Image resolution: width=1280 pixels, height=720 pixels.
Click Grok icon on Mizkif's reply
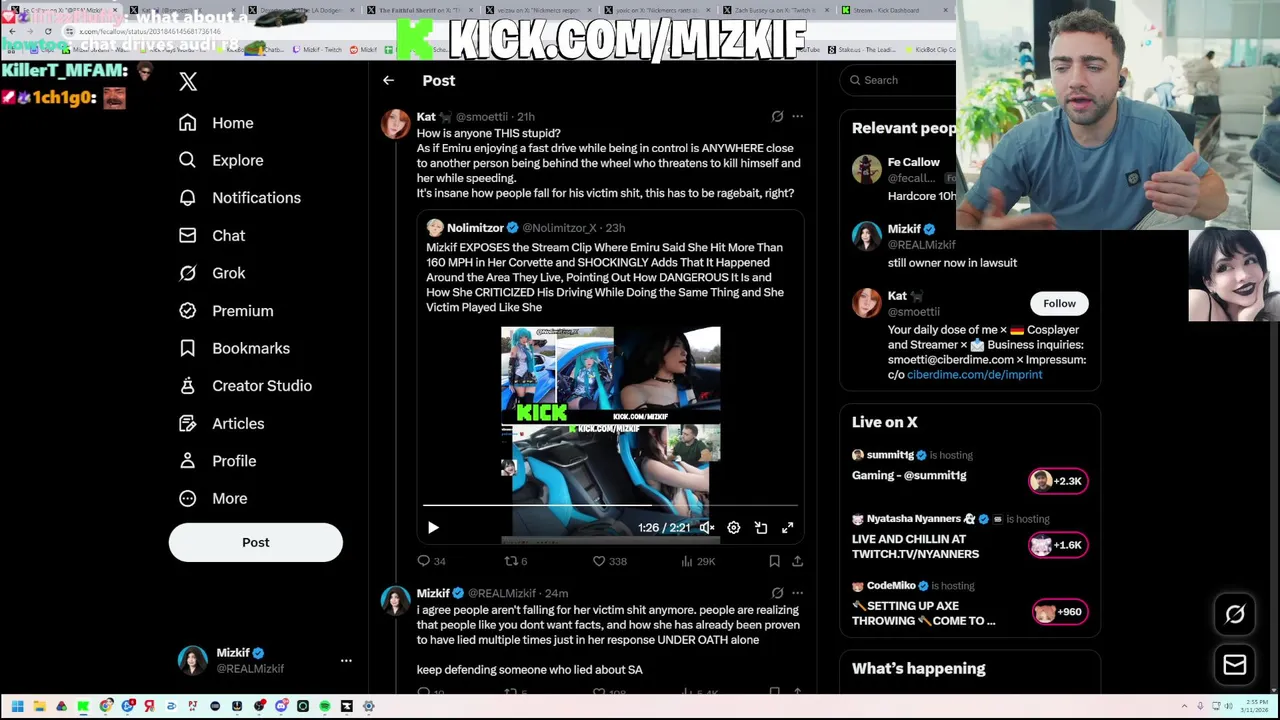pos(777,593)
